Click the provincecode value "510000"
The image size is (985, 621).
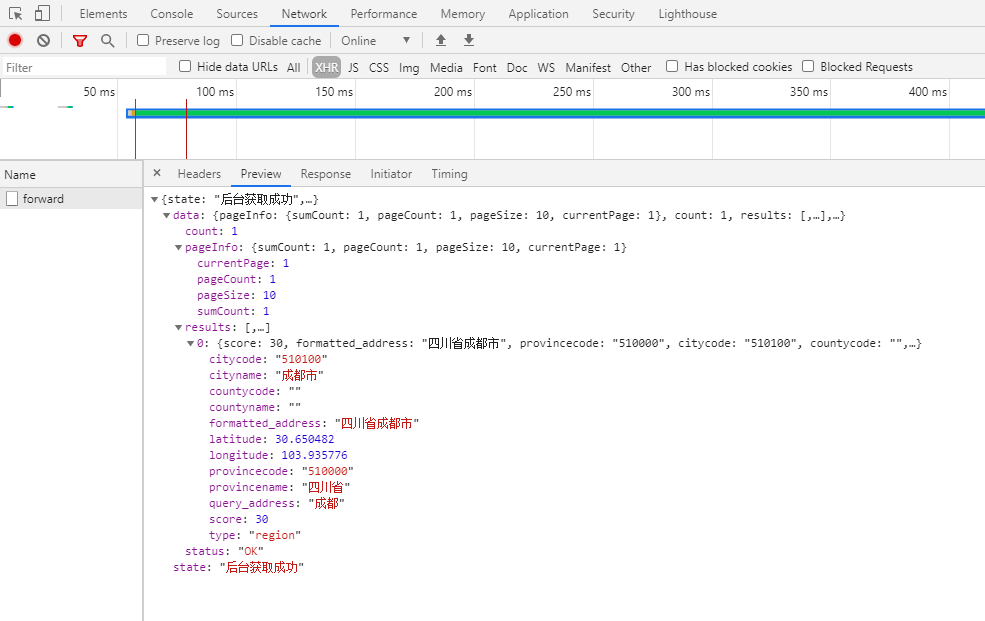(x=327, y=472)
